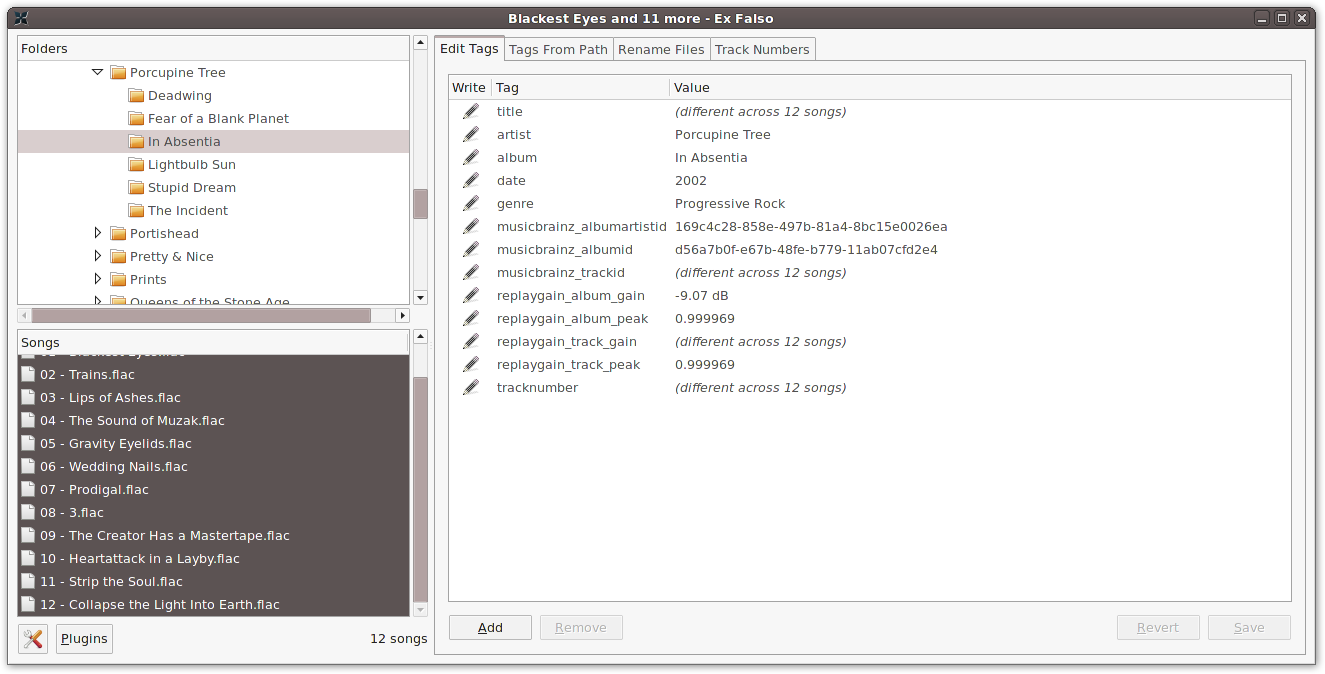Open the Tags From Path tab
The width and height of the screenshot is (1325, 674).
pos(558,49)
